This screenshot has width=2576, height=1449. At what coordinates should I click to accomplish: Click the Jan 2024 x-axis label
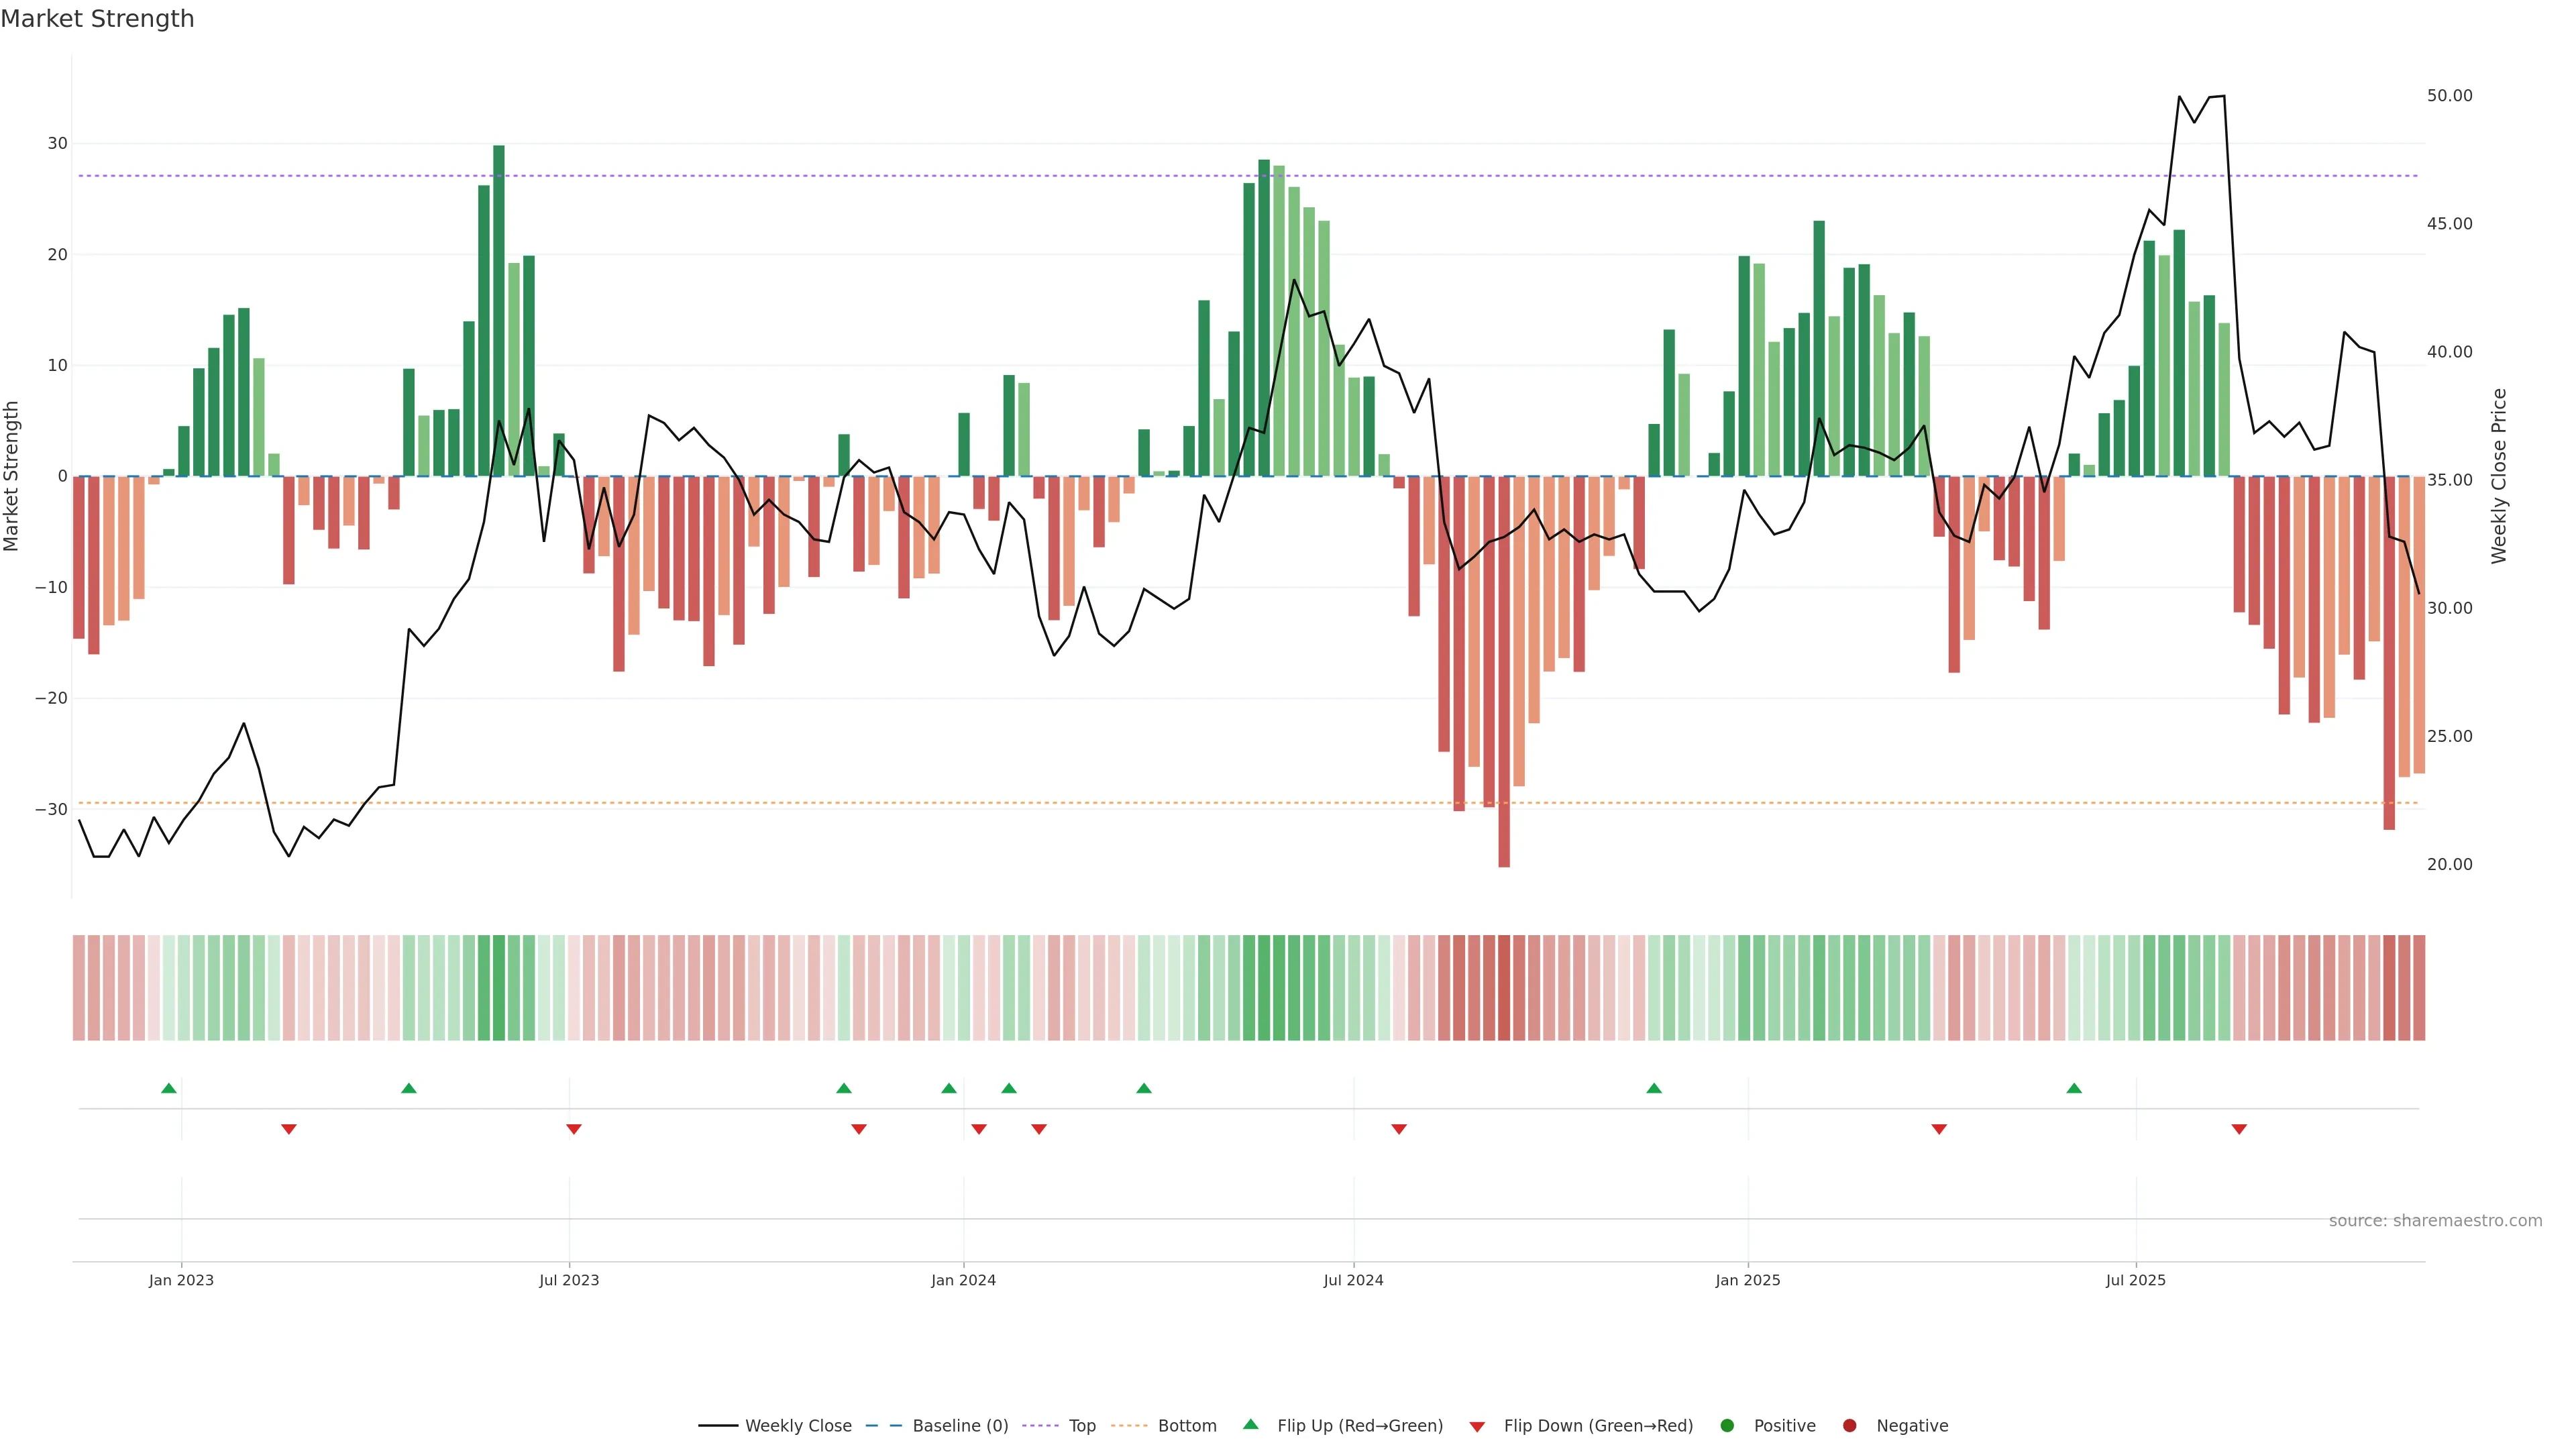(963, 1280)
